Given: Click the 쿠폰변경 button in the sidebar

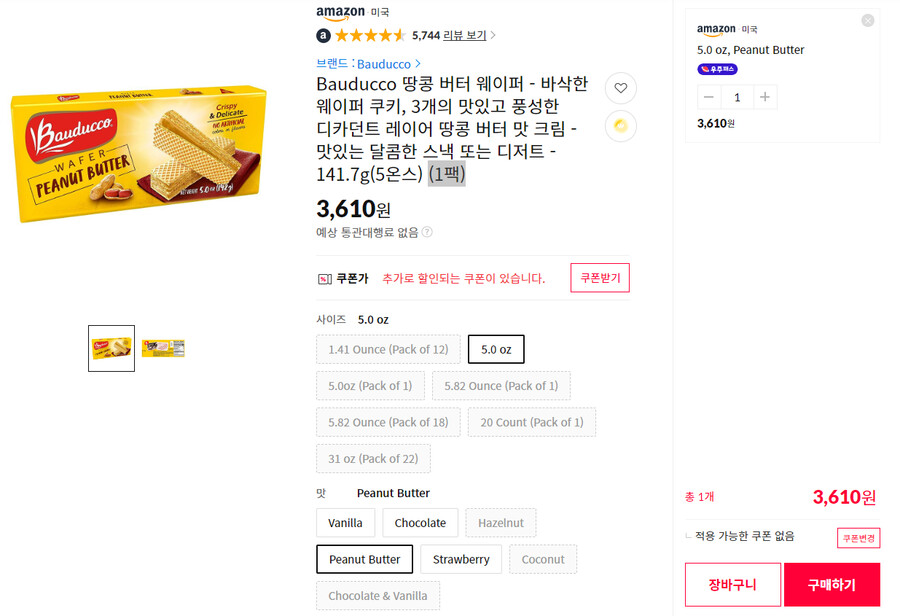Looking at the screenshot, I should 858,537.
